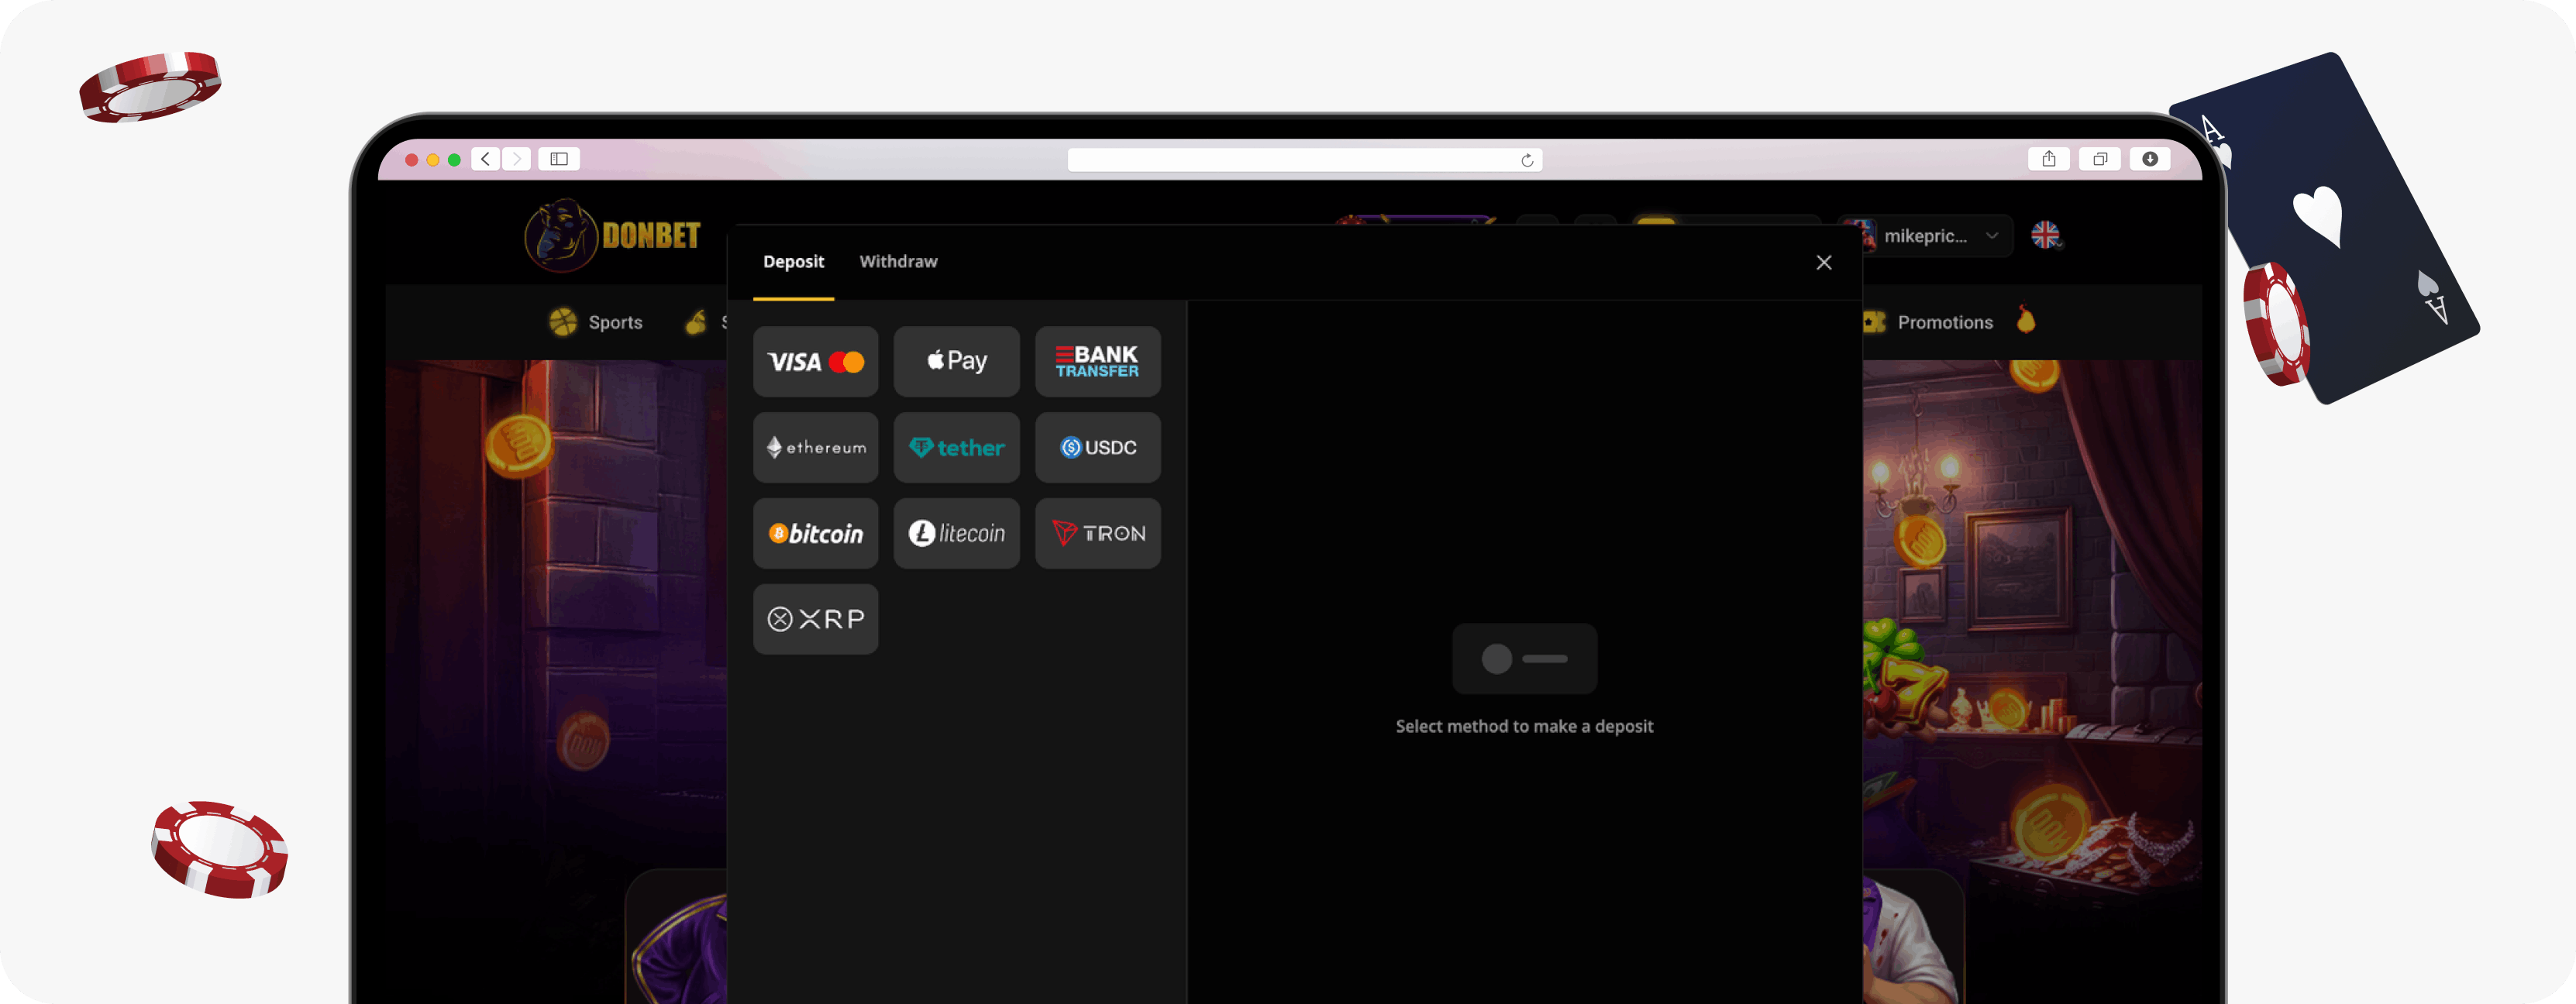
Task: Select XRP as deposit method
Action: point(815,619)
